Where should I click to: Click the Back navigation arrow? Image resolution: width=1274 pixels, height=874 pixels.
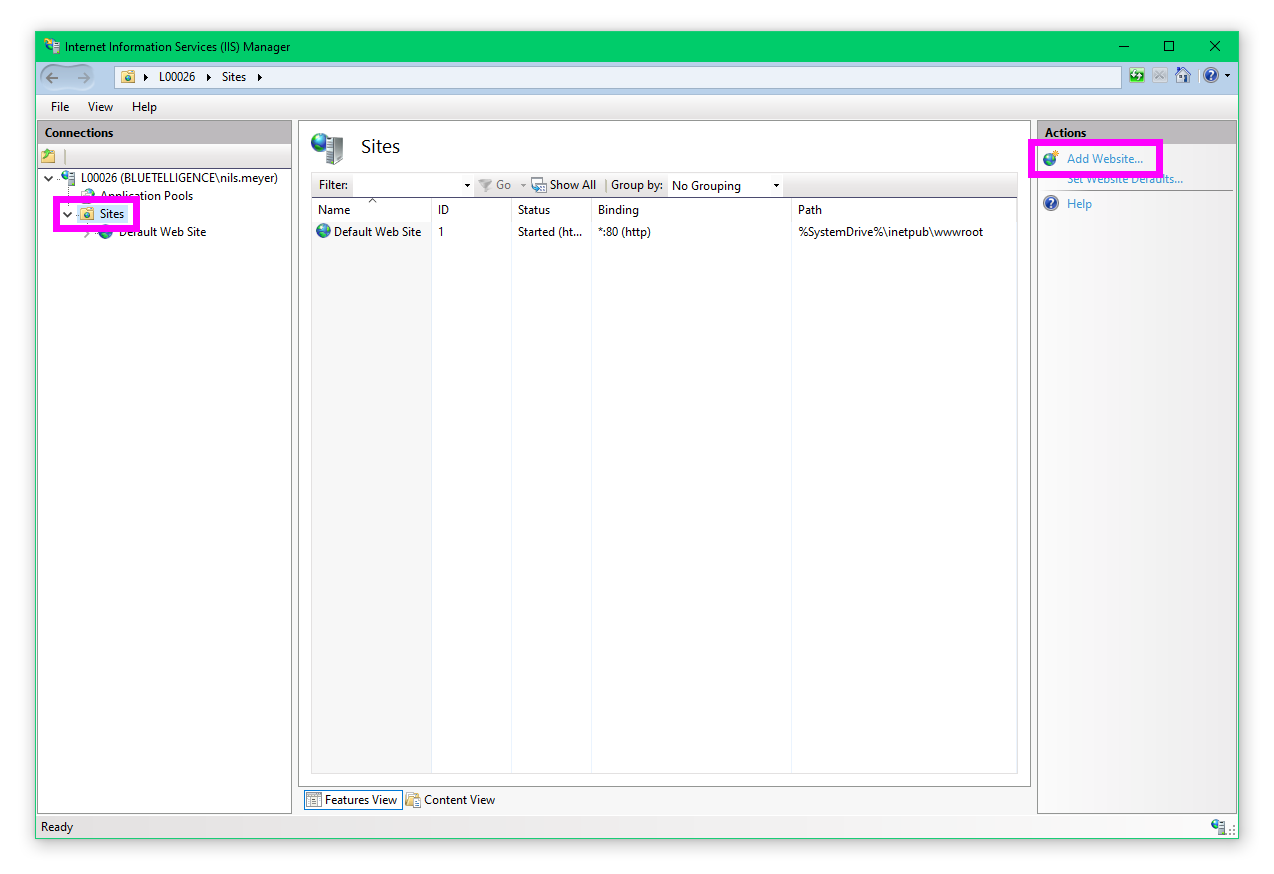(53, 77)
